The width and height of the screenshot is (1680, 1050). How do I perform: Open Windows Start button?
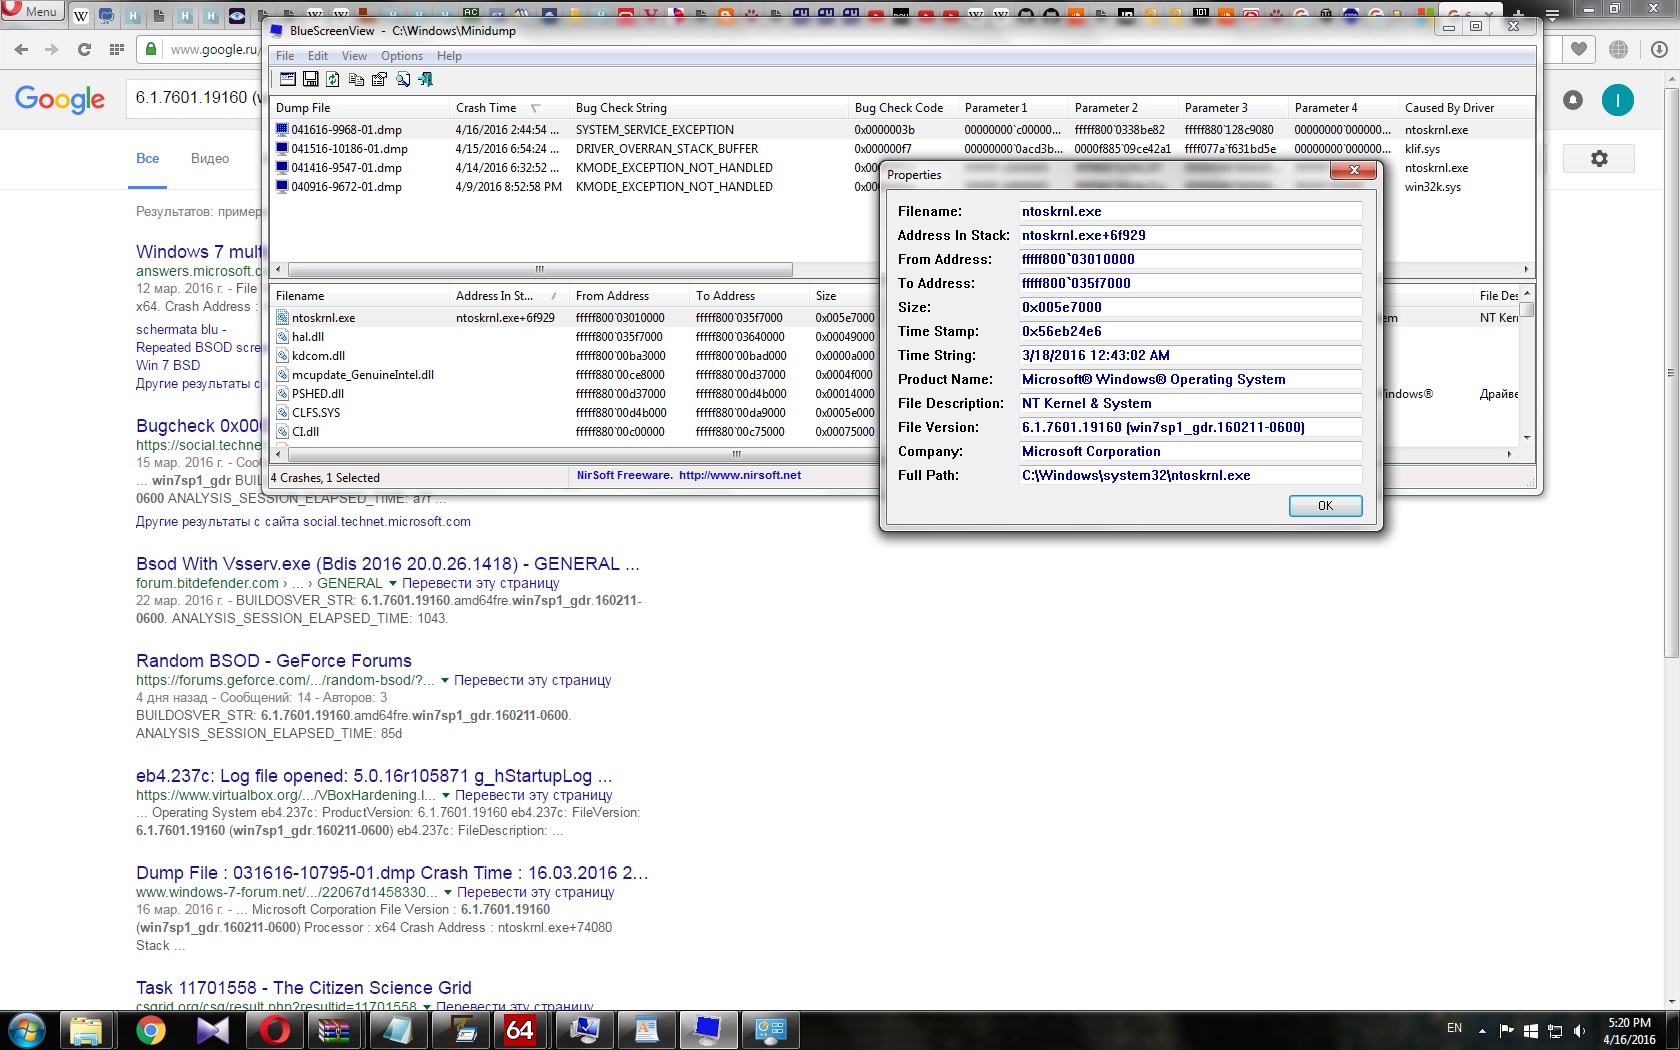tap(26, 1030)
